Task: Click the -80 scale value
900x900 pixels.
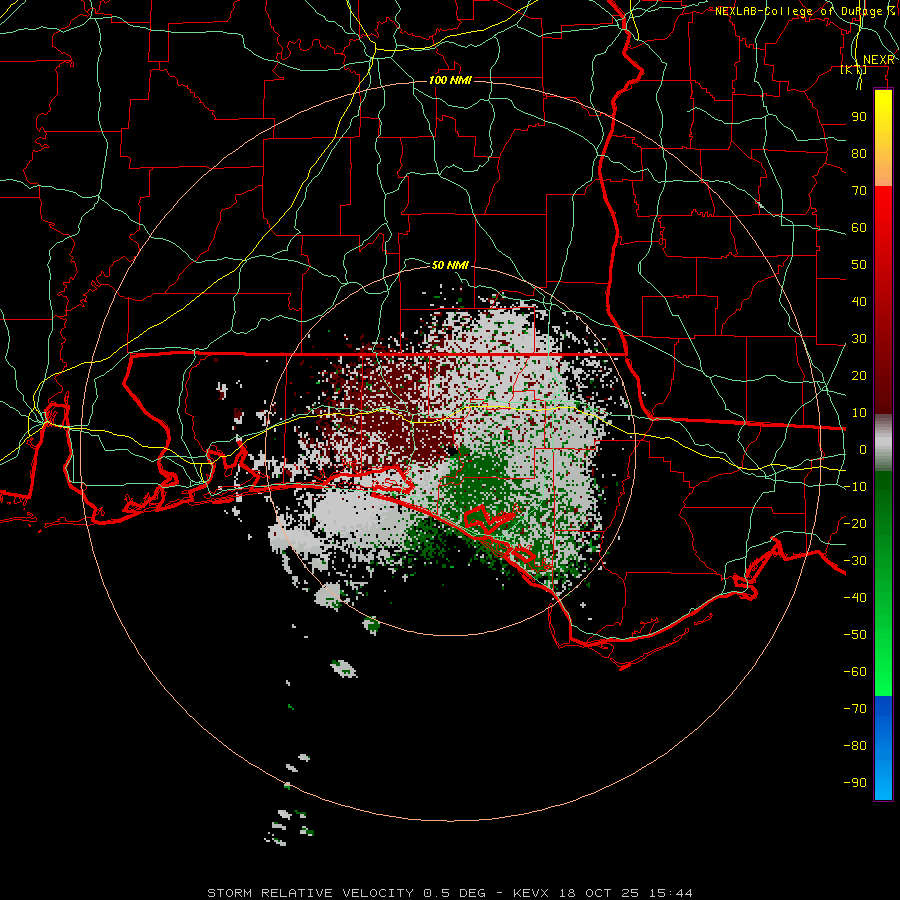Action: point(855,746)
